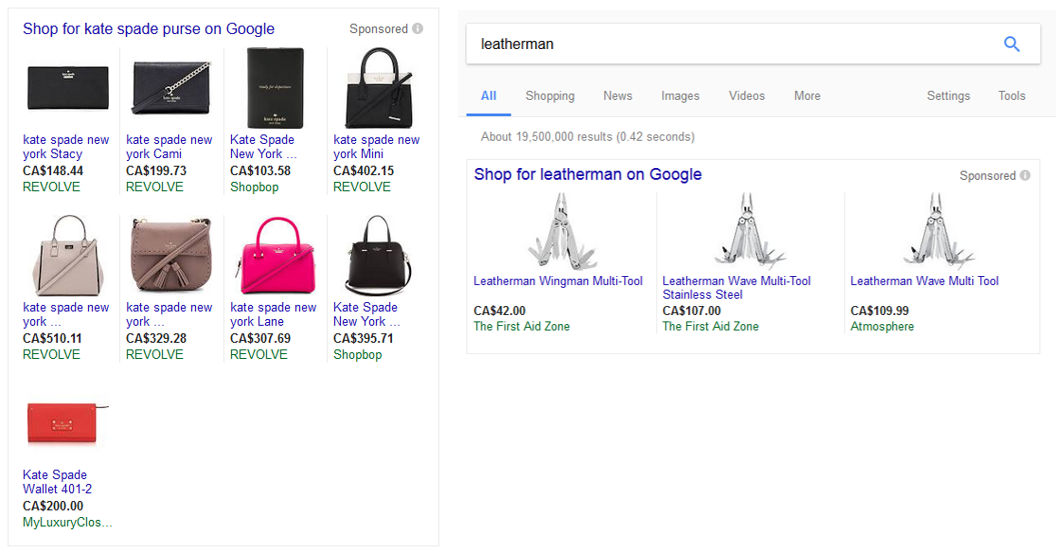Click the beige satchel product image
Screen dimensions: 1056x553
click(x=67, y=255)
